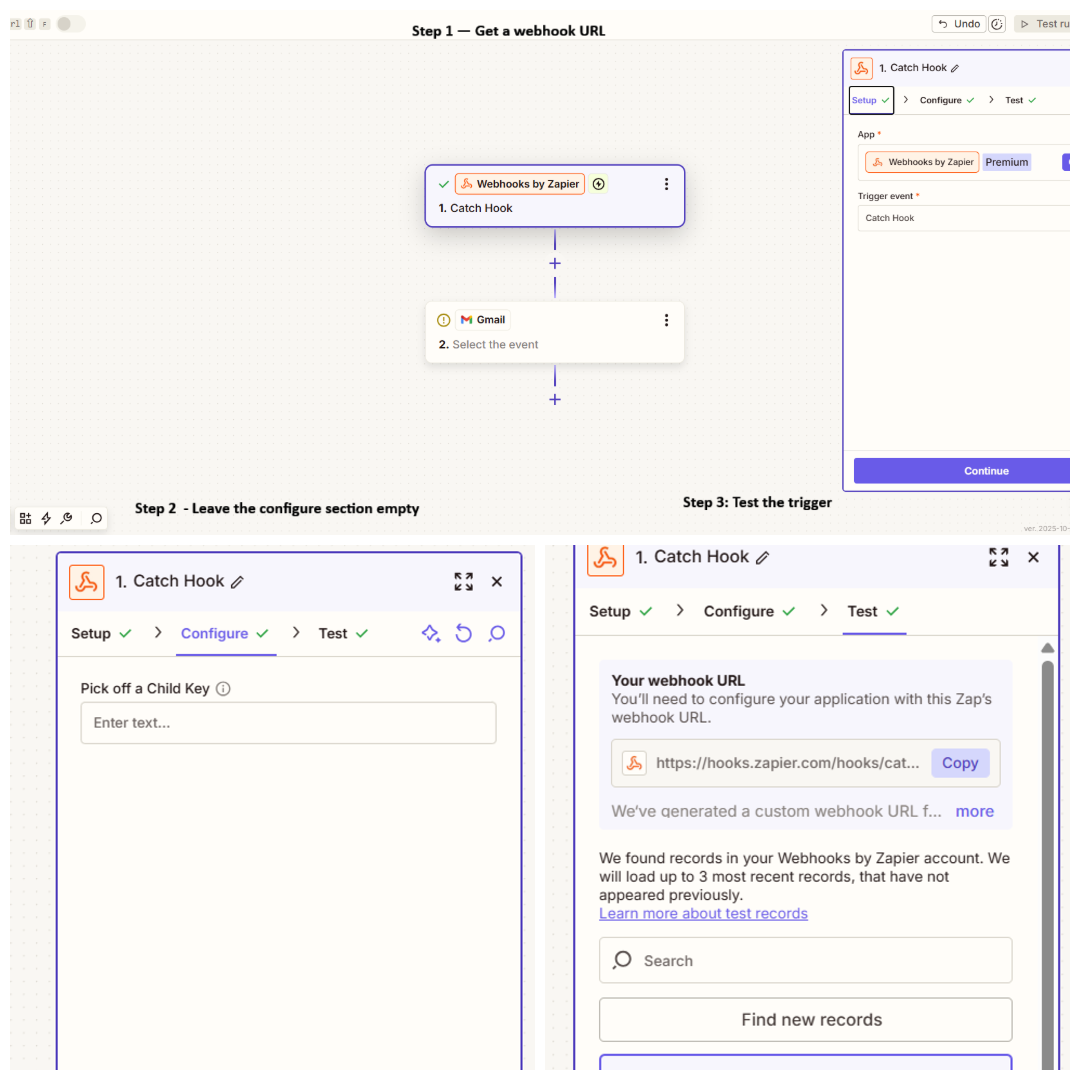This screenshot has height=1080, width=1080.
Task: Add a step between Catch Hook and Gmail
Action: [x=554, y=263]
